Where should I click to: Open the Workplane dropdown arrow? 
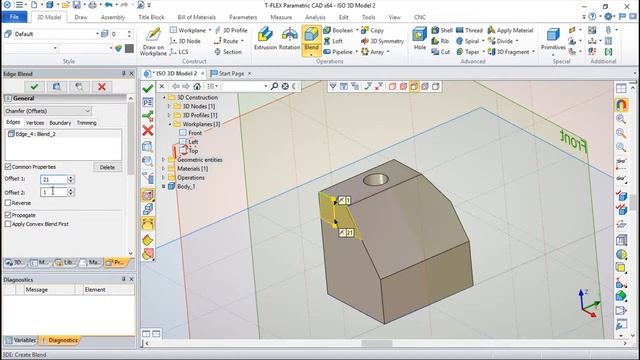[210, 30]
